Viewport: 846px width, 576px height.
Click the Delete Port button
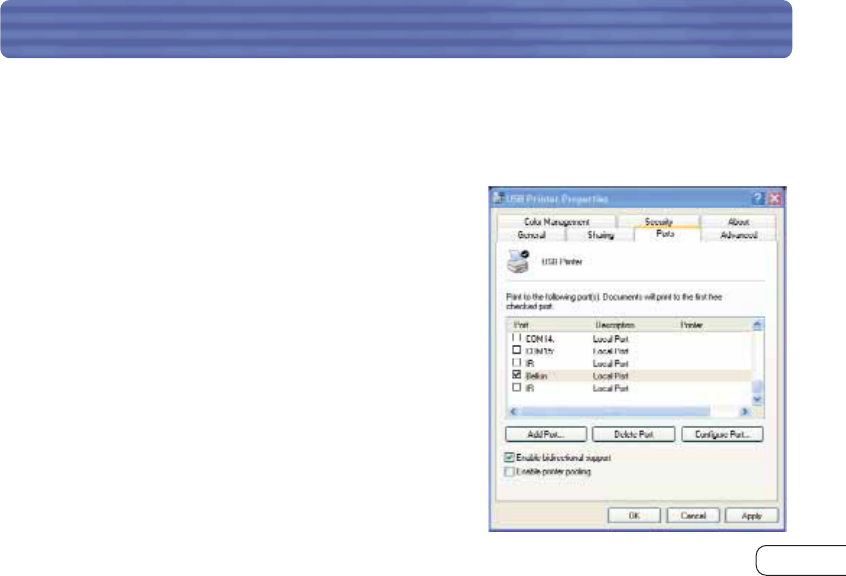633,434
